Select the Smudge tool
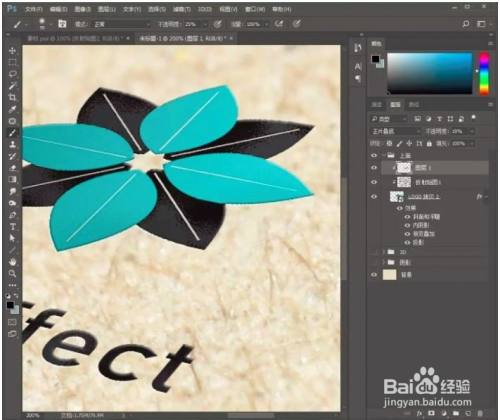 [x=12, y=191]
